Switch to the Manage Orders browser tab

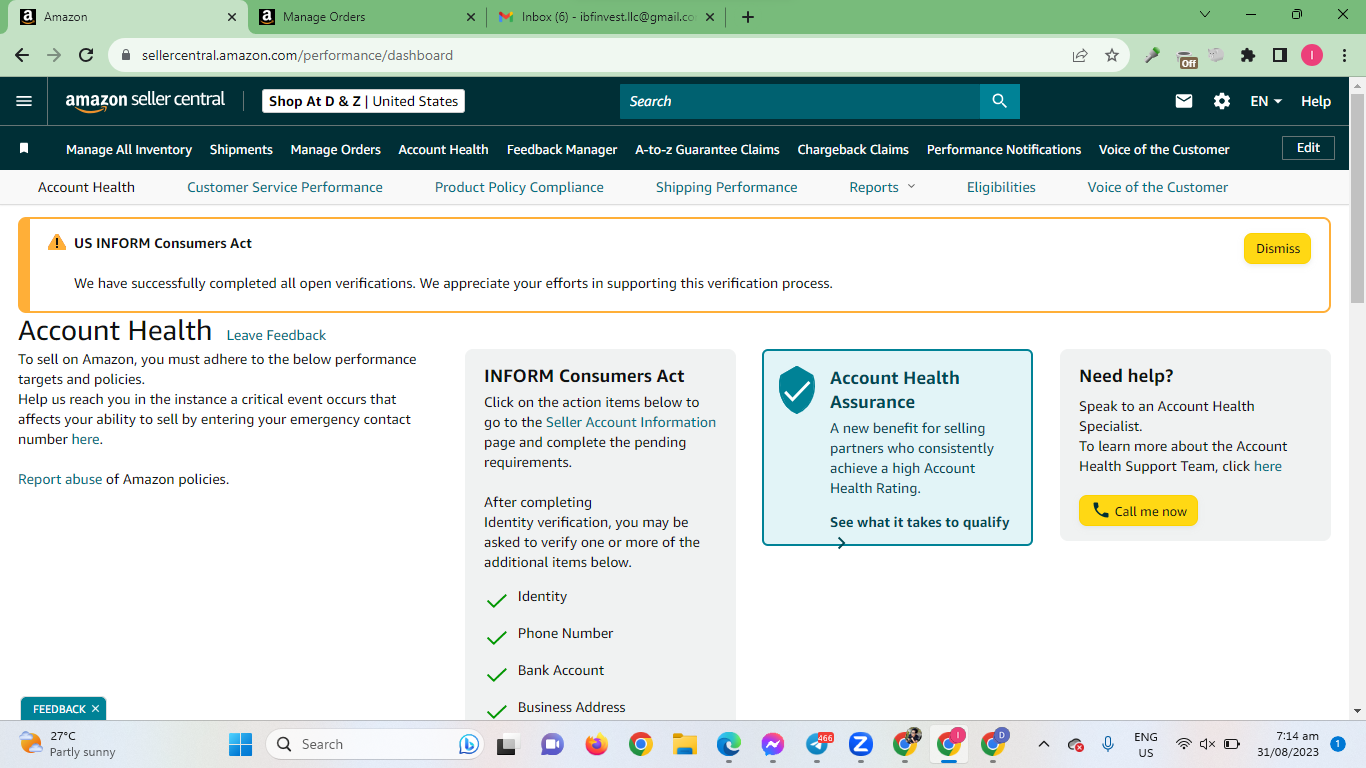[364, 16]
